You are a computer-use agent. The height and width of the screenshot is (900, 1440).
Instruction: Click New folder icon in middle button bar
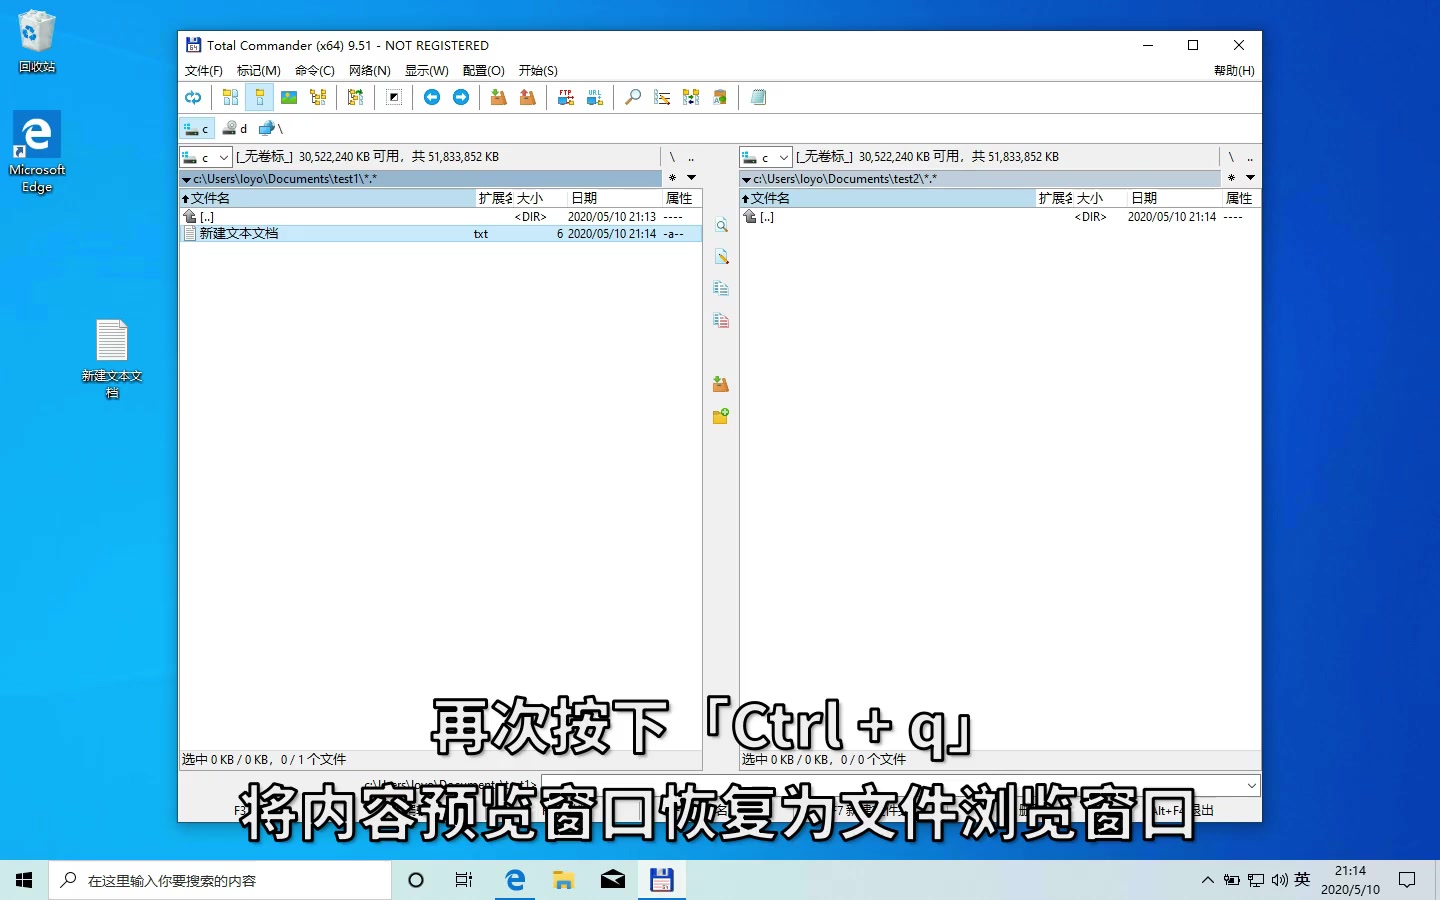pos(721,416)
